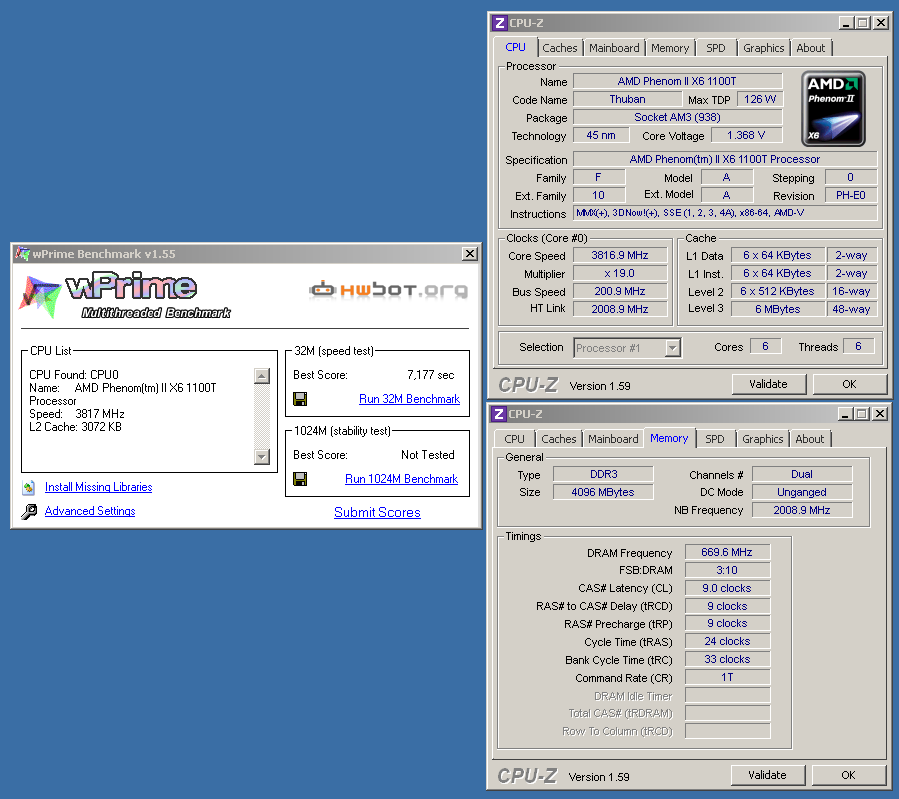Open SPD tab in lower CPU-Z window

(714, 439)
